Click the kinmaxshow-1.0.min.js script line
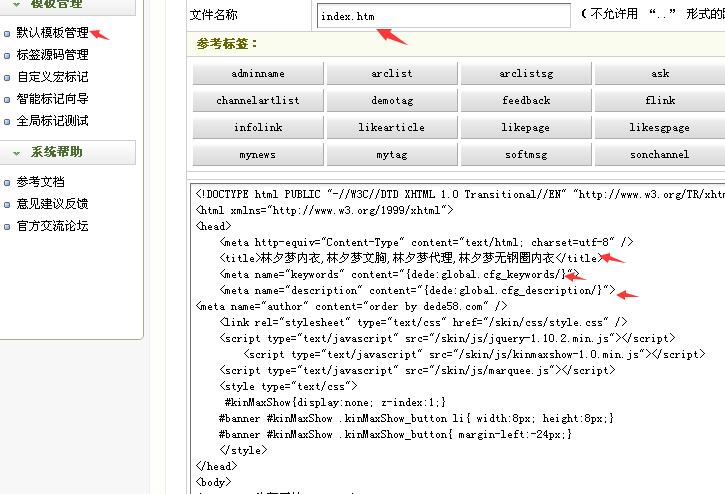725x494 pixels. [474, 354]
